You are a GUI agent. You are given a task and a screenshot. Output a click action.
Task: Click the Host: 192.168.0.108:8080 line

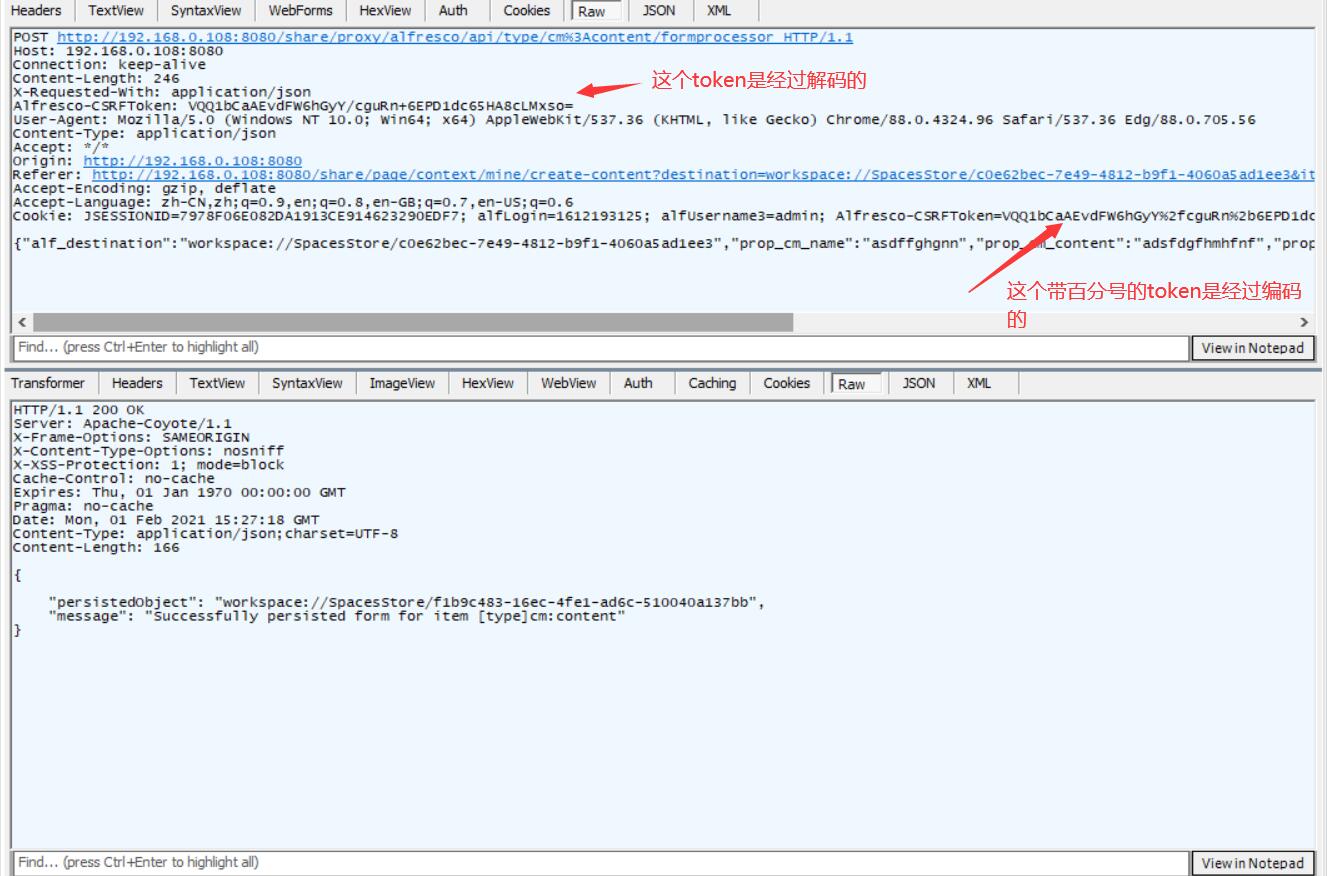pyautogui.click(x=118, y=51)
